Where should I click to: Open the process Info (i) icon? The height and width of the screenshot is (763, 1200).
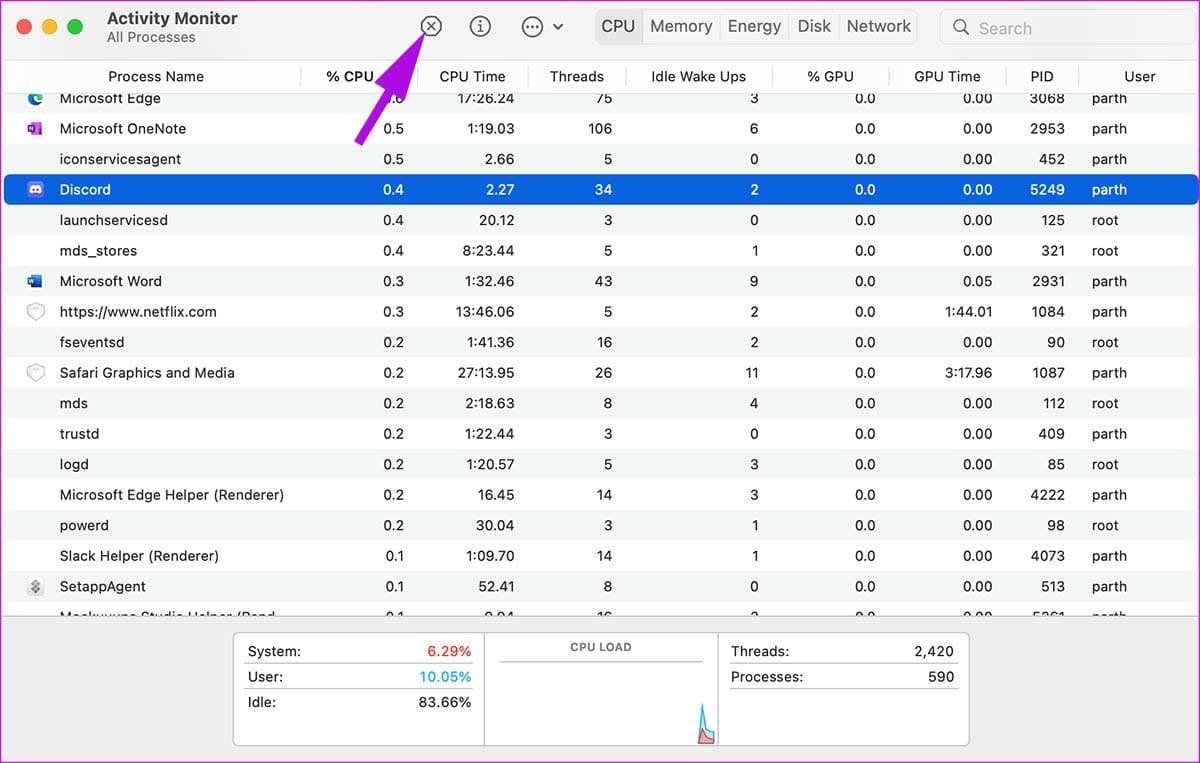pyautogui.click(x=480, y=27)
